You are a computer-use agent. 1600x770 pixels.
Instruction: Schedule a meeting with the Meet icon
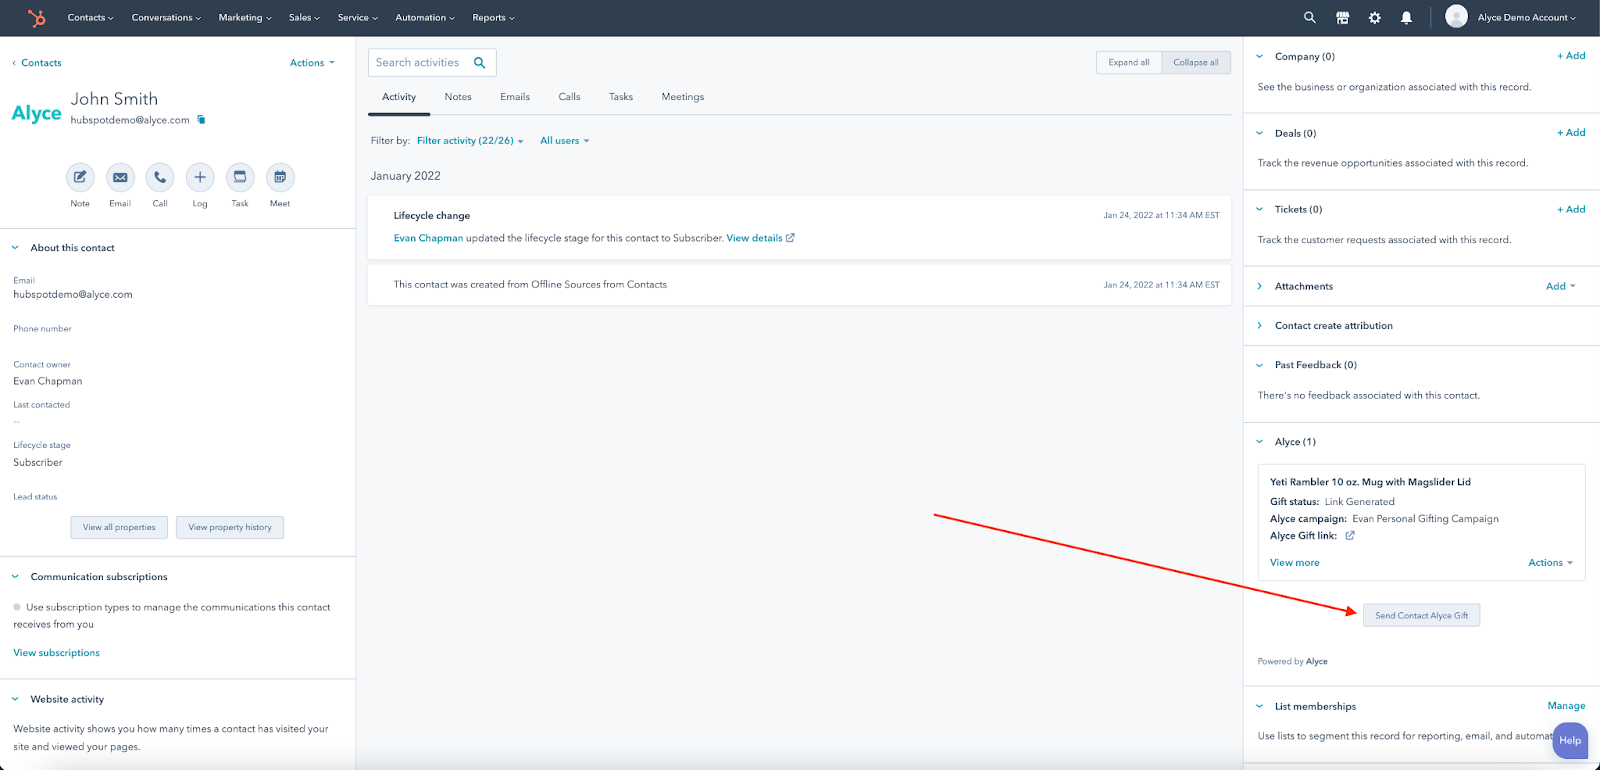[x=280, y=178]
